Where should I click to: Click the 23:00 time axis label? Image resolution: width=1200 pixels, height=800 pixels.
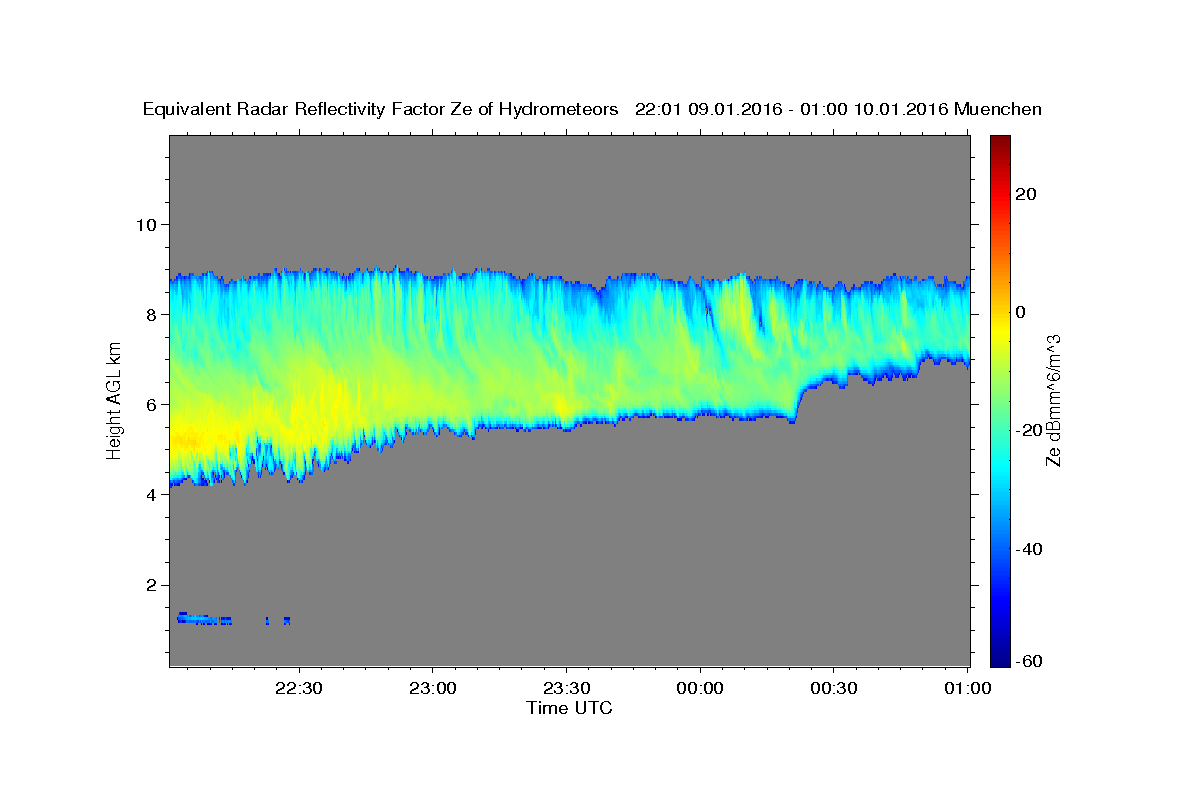click(x=433, y=688)
